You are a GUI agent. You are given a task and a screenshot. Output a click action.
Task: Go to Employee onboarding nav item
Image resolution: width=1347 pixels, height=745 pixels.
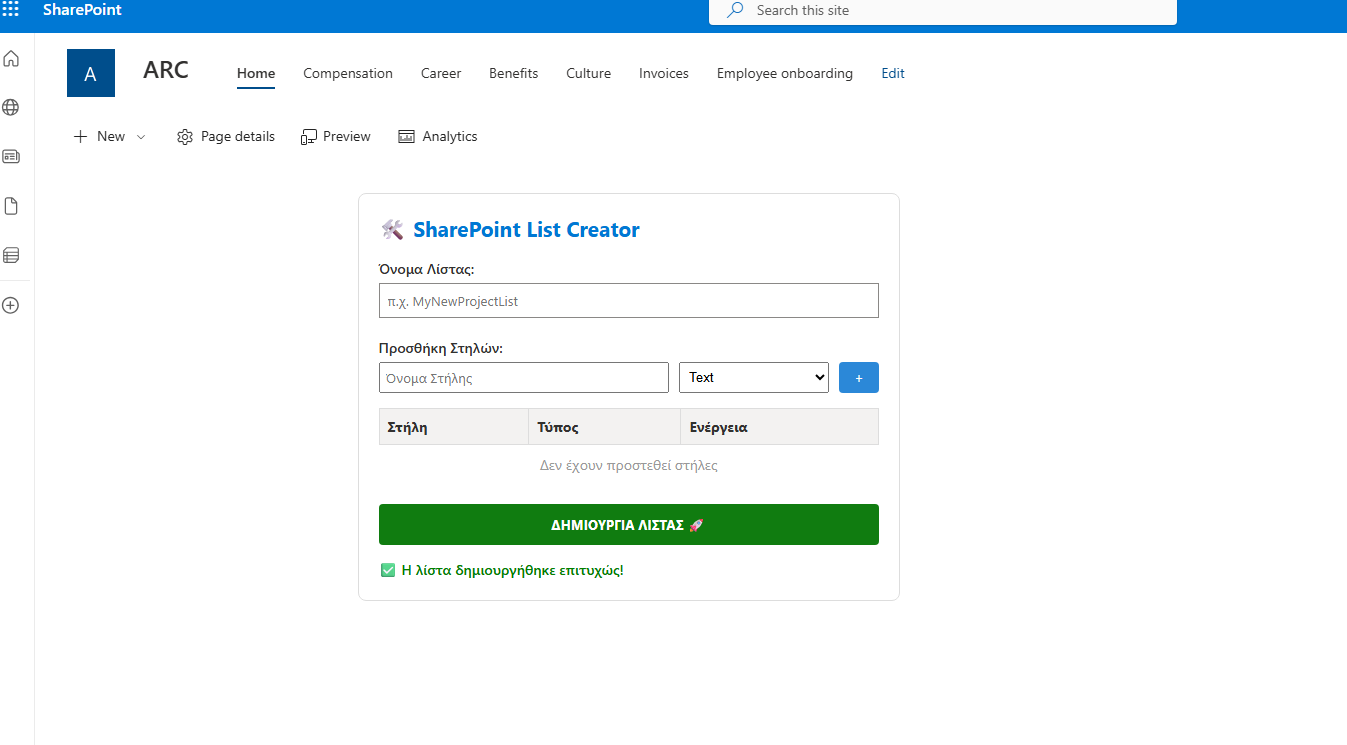coord(784,73)
